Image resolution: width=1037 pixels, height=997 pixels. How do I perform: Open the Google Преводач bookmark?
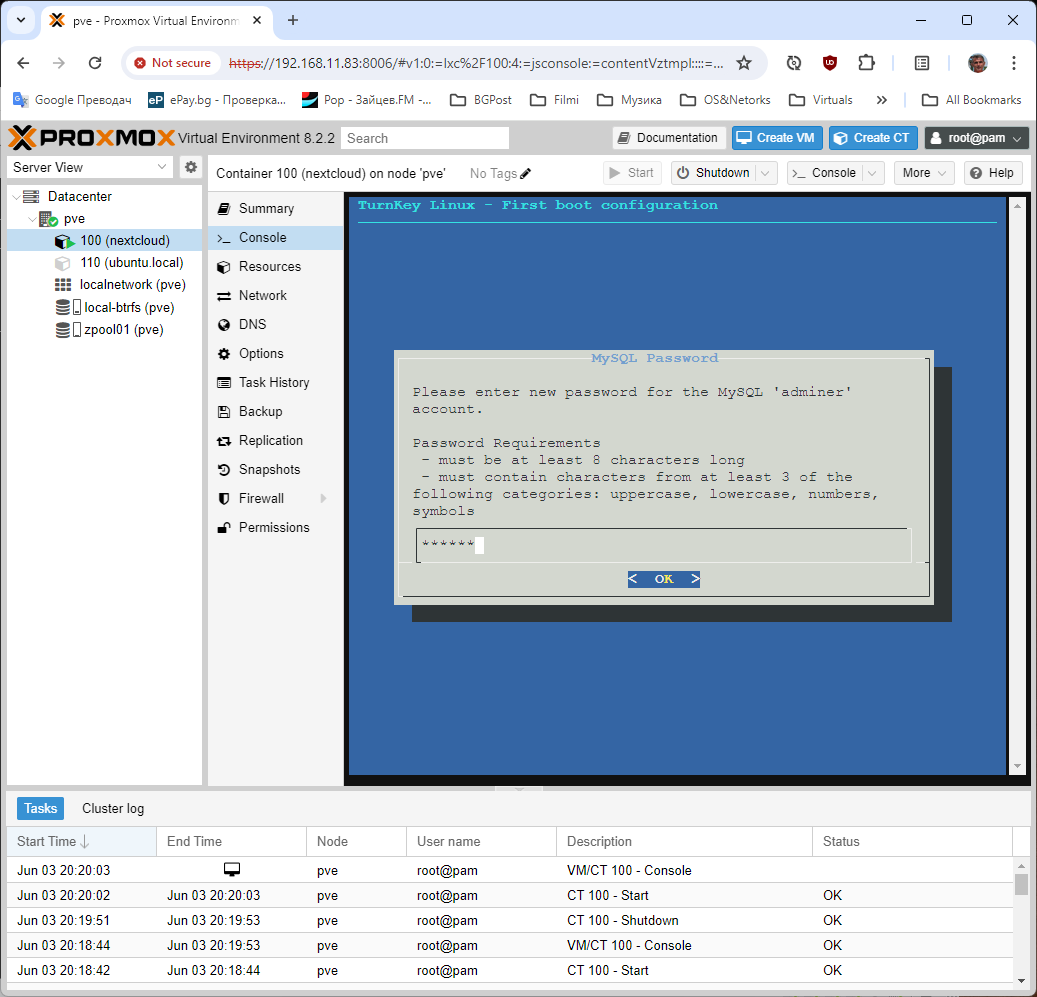(x=72, y=100)
